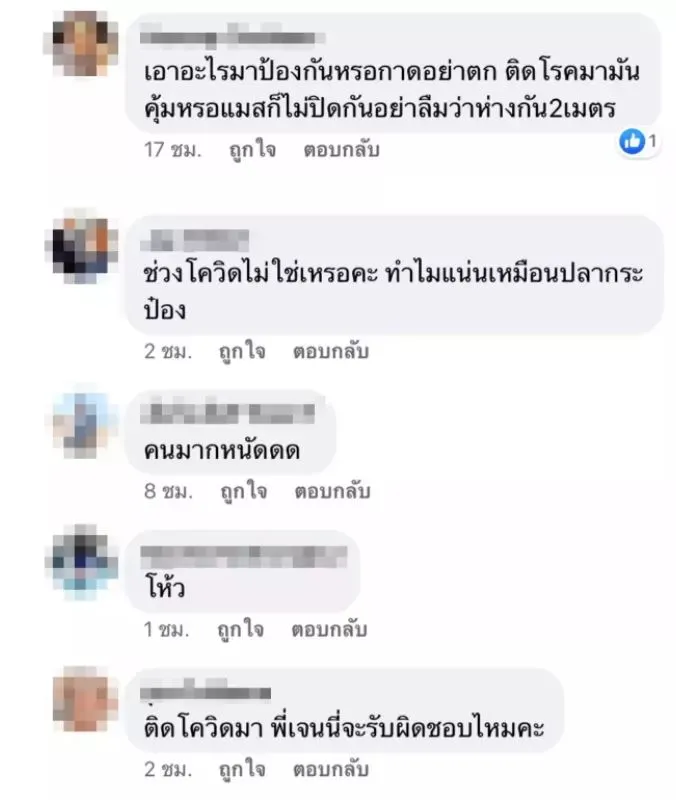Reply to the โห้ว comment
Screen dimensions: 676x805
click(329, 629)
